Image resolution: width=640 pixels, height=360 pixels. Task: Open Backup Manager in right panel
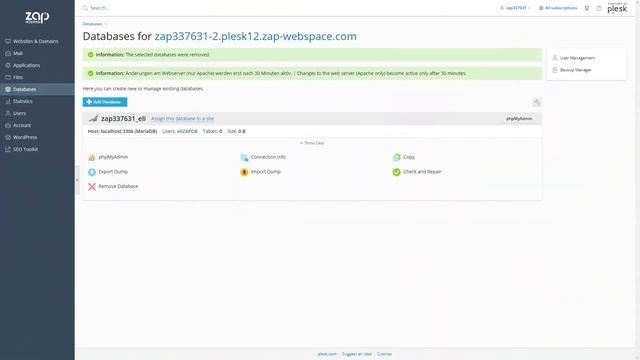(576, 70)
